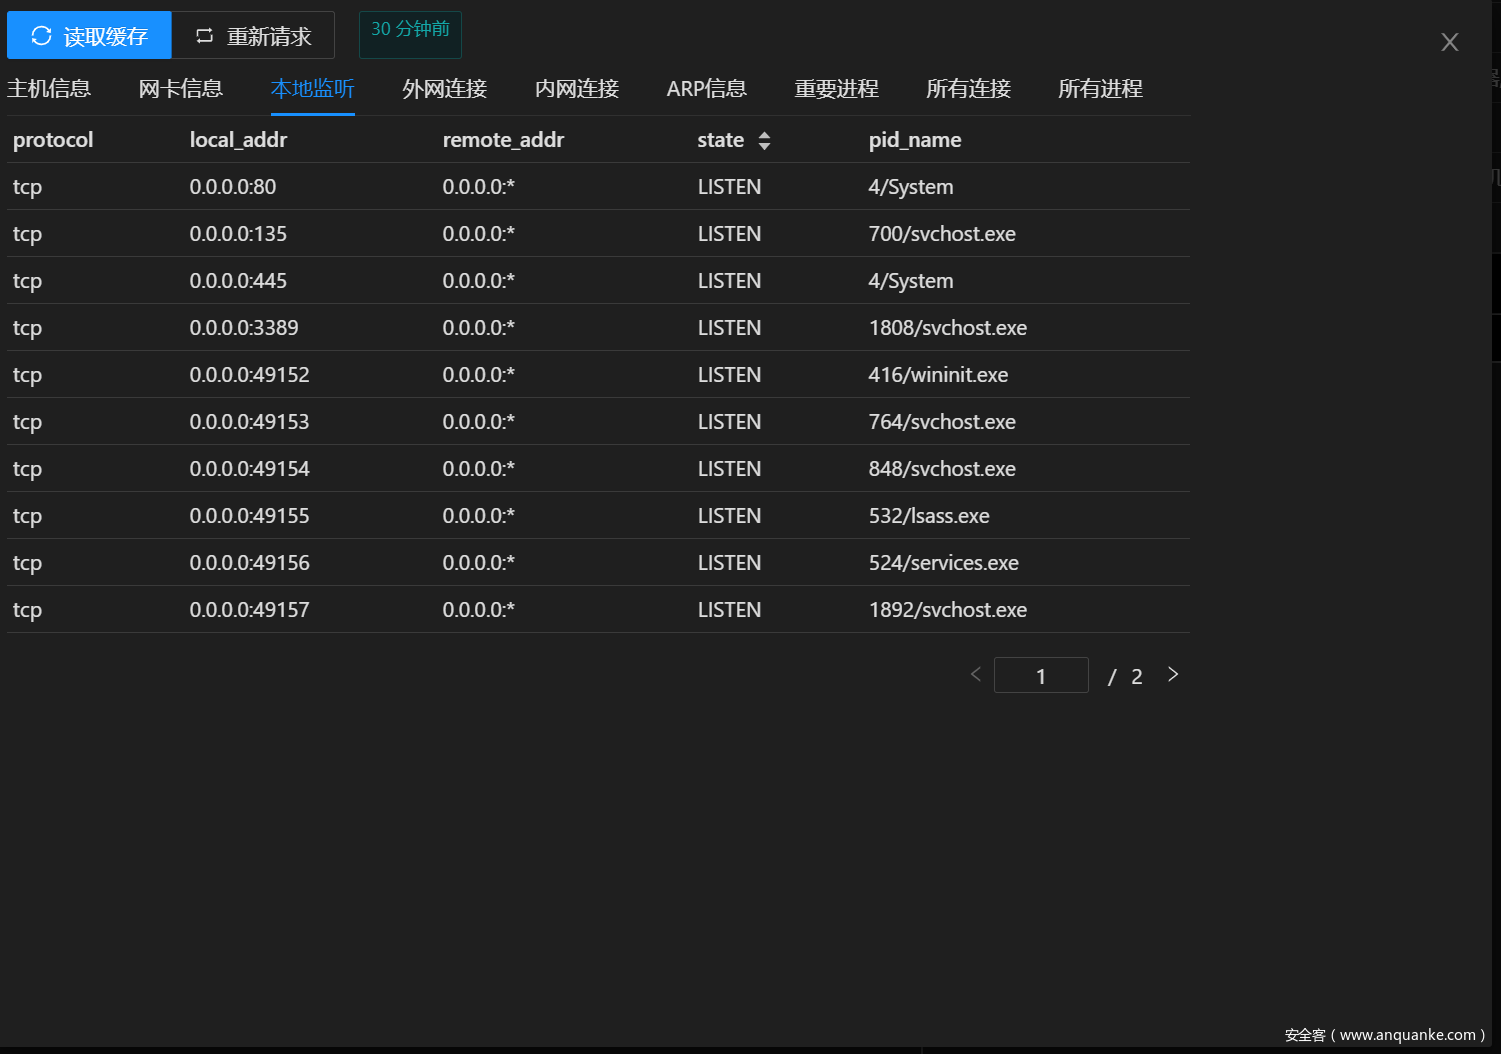The width and height of the screenshot is (1501, 1054).
Task: Click the 重新请求 re-request button
Action: 253,36
